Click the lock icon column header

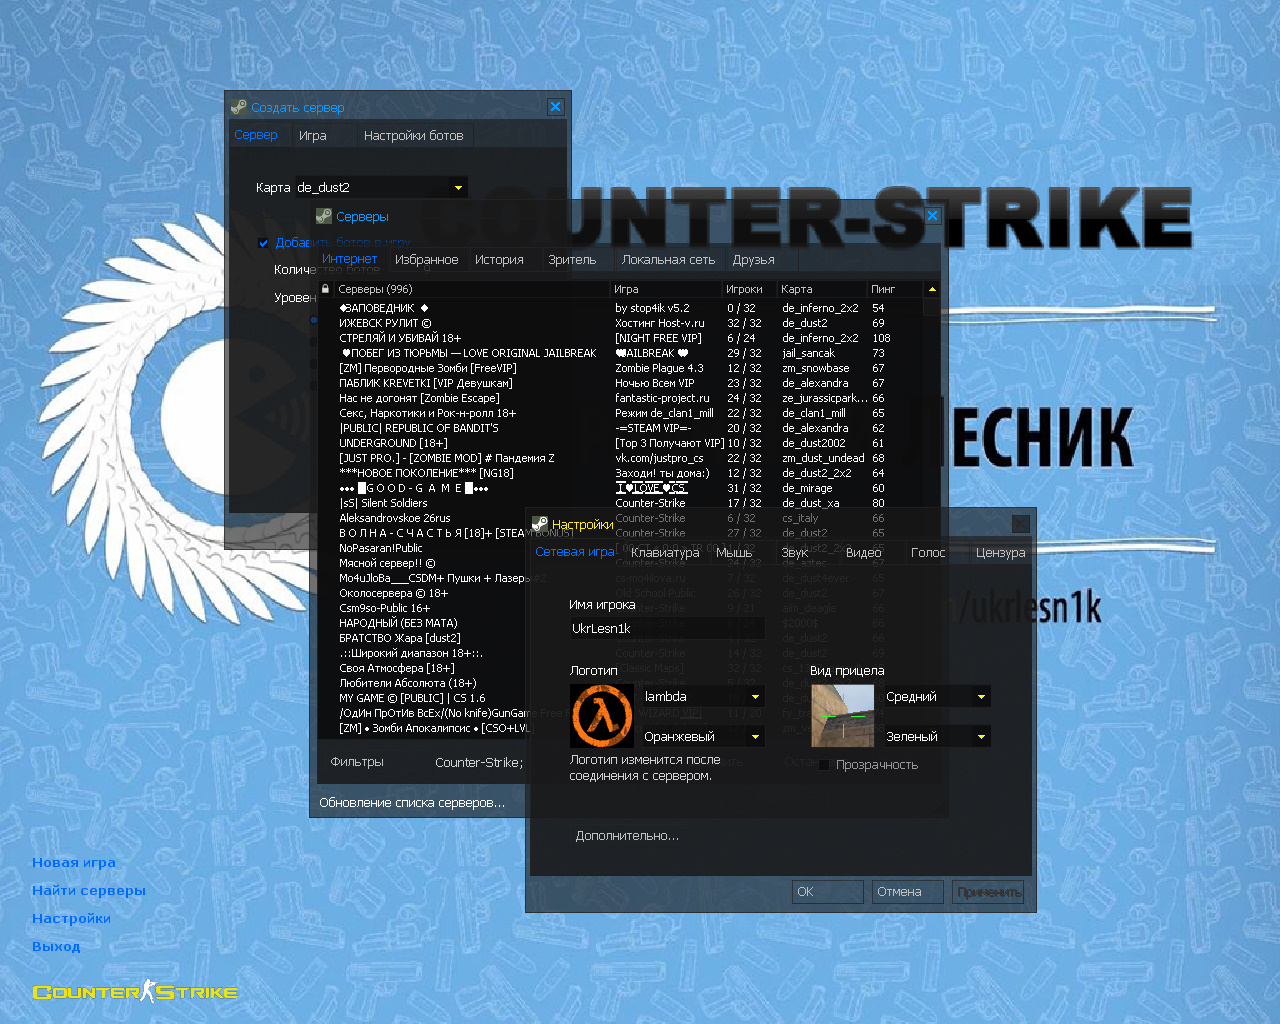click(325, 289)
